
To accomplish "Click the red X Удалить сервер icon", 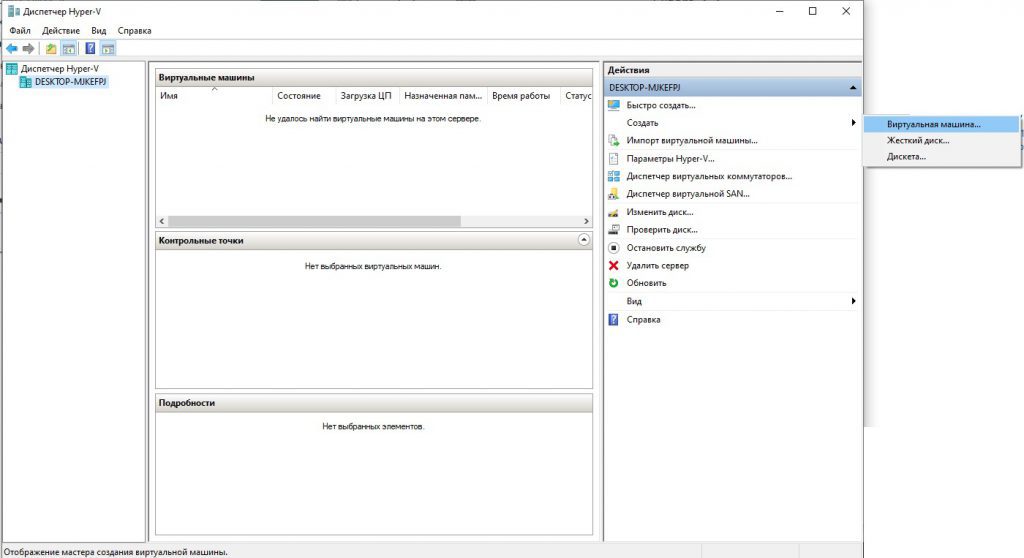I will click(614, 265).
